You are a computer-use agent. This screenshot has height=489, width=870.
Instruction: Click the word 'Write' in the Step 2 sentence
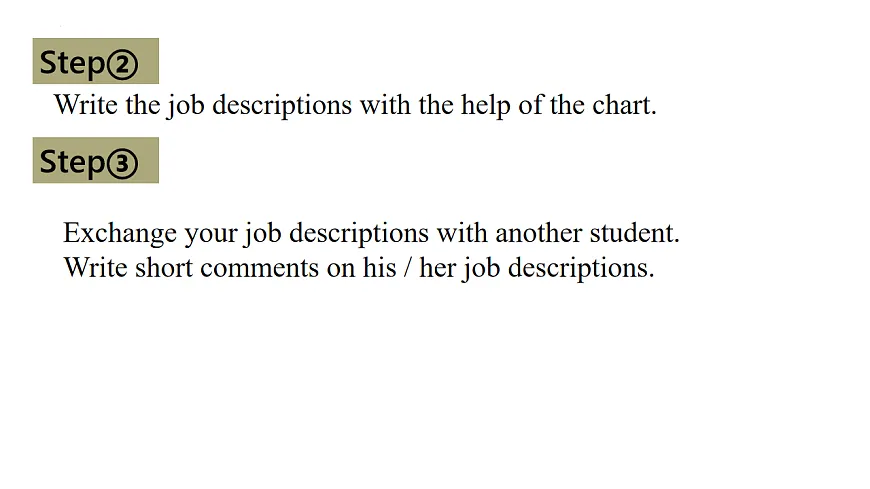click(85, 105)
